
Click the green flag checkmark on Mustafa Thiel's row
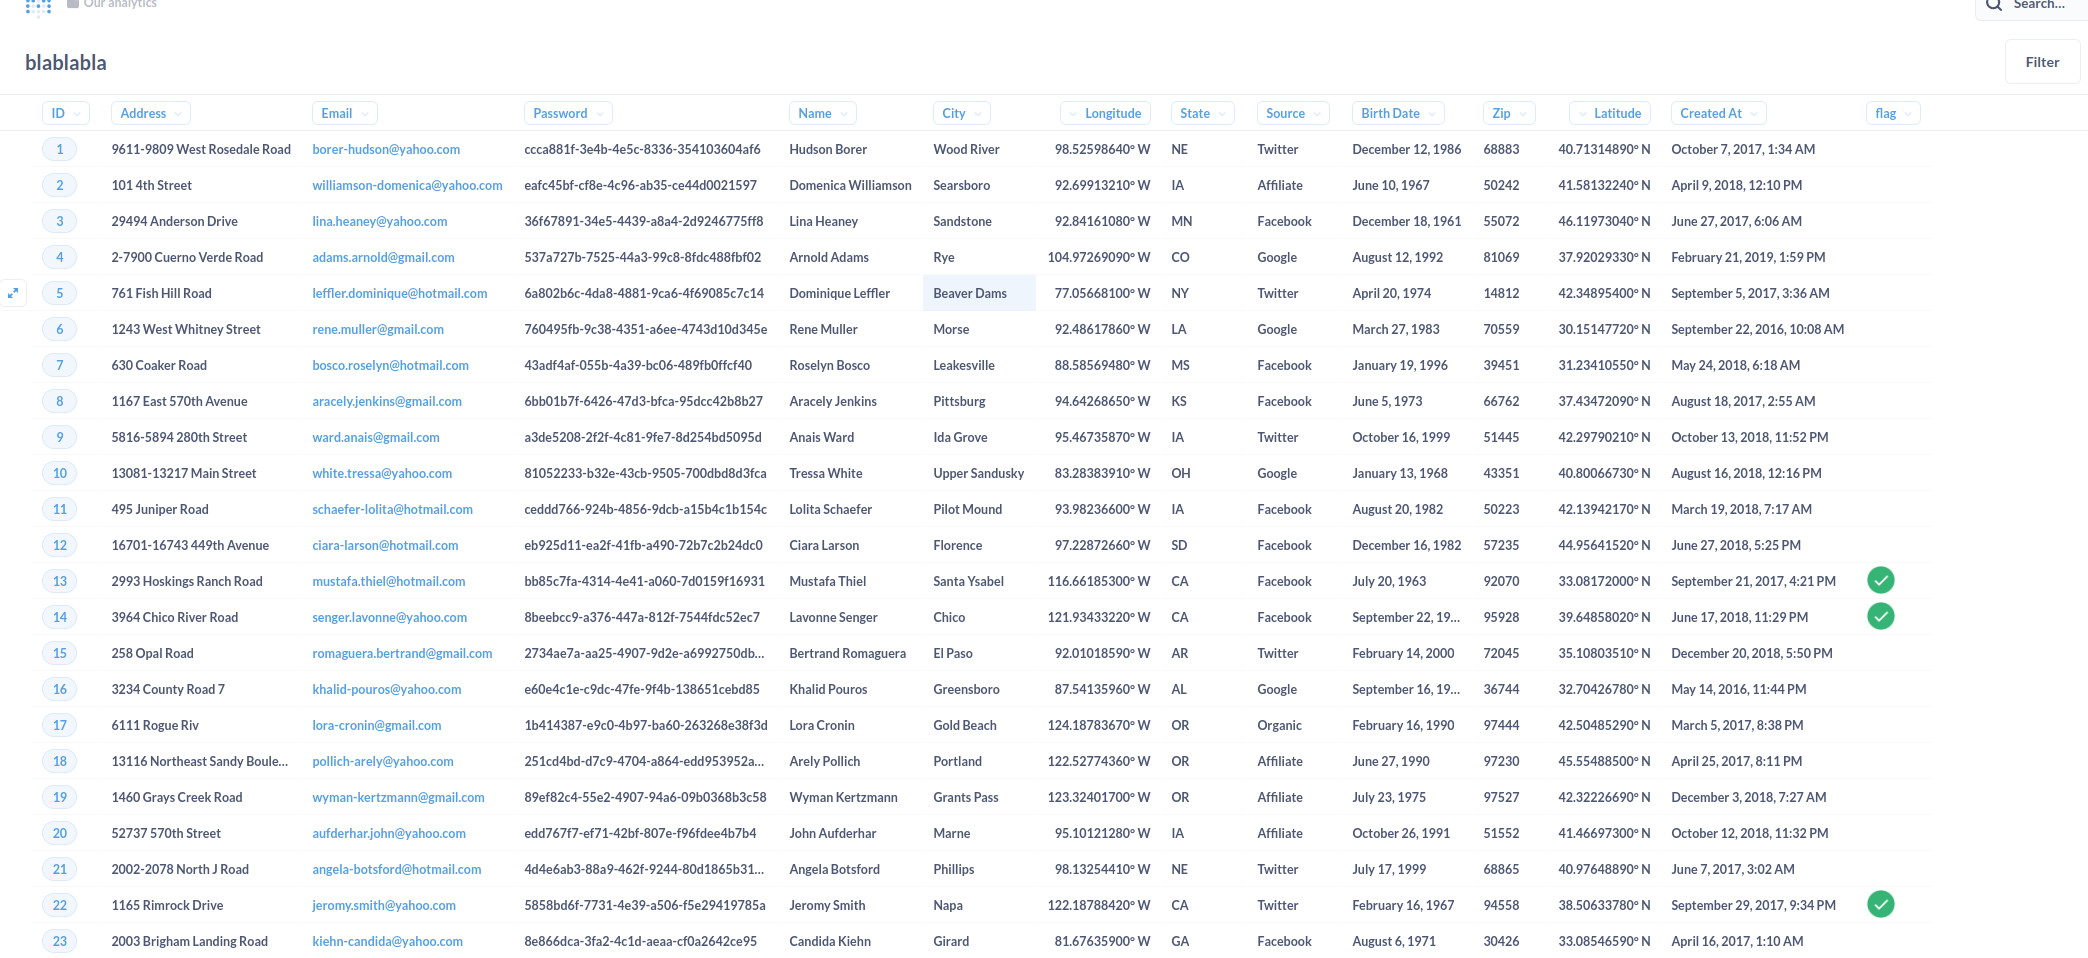point(1881,580)
